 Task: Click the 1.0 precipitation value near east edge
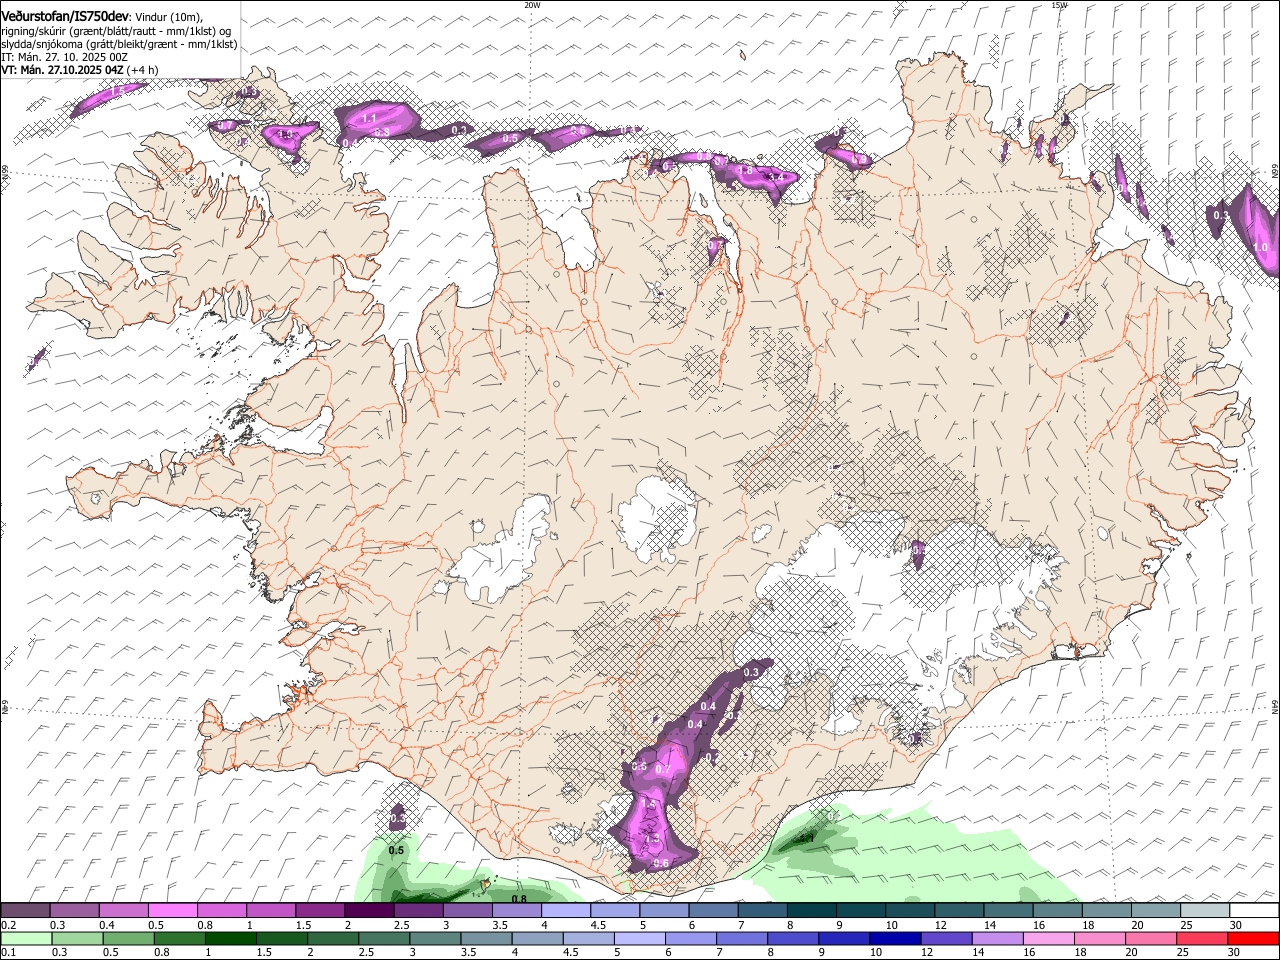pos(1260,247)
